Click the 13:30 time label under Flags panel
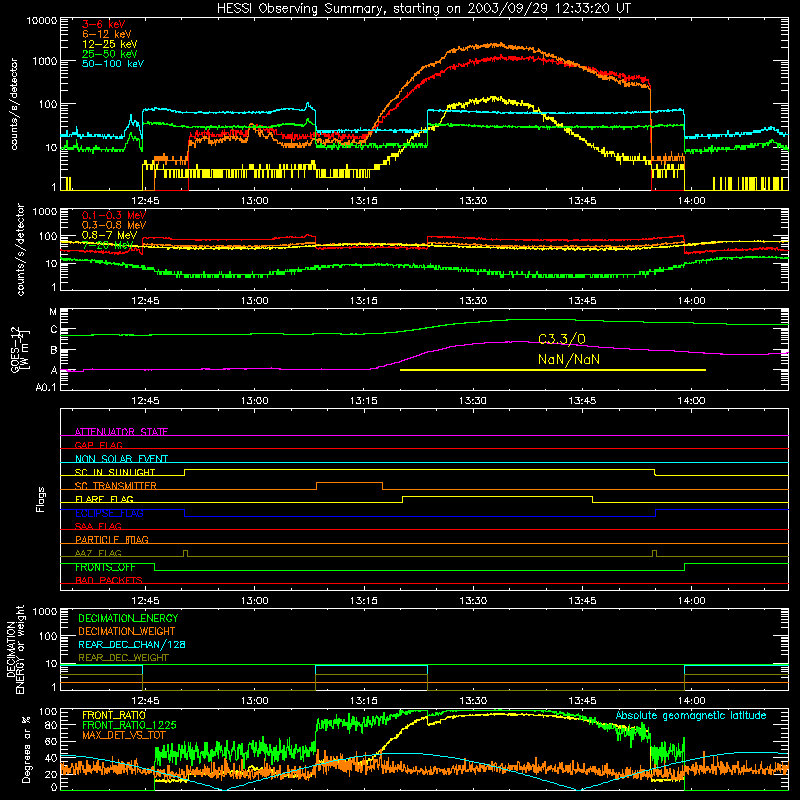 (473, 601)
